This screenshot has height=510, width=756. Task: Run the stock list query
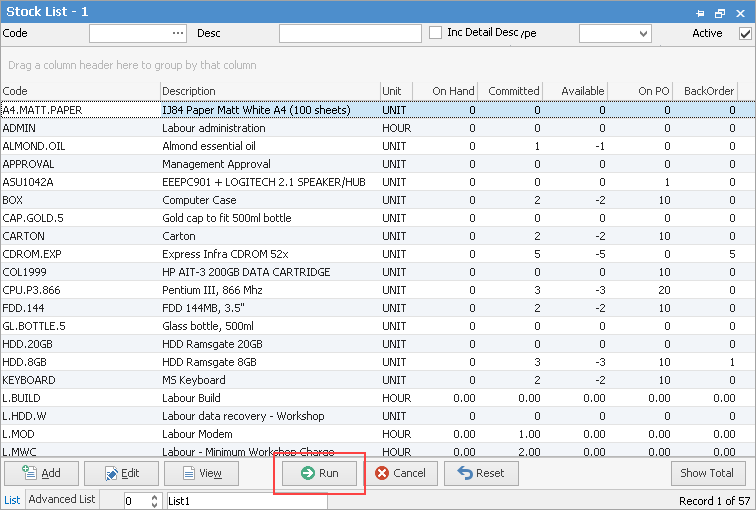[320, 473]
